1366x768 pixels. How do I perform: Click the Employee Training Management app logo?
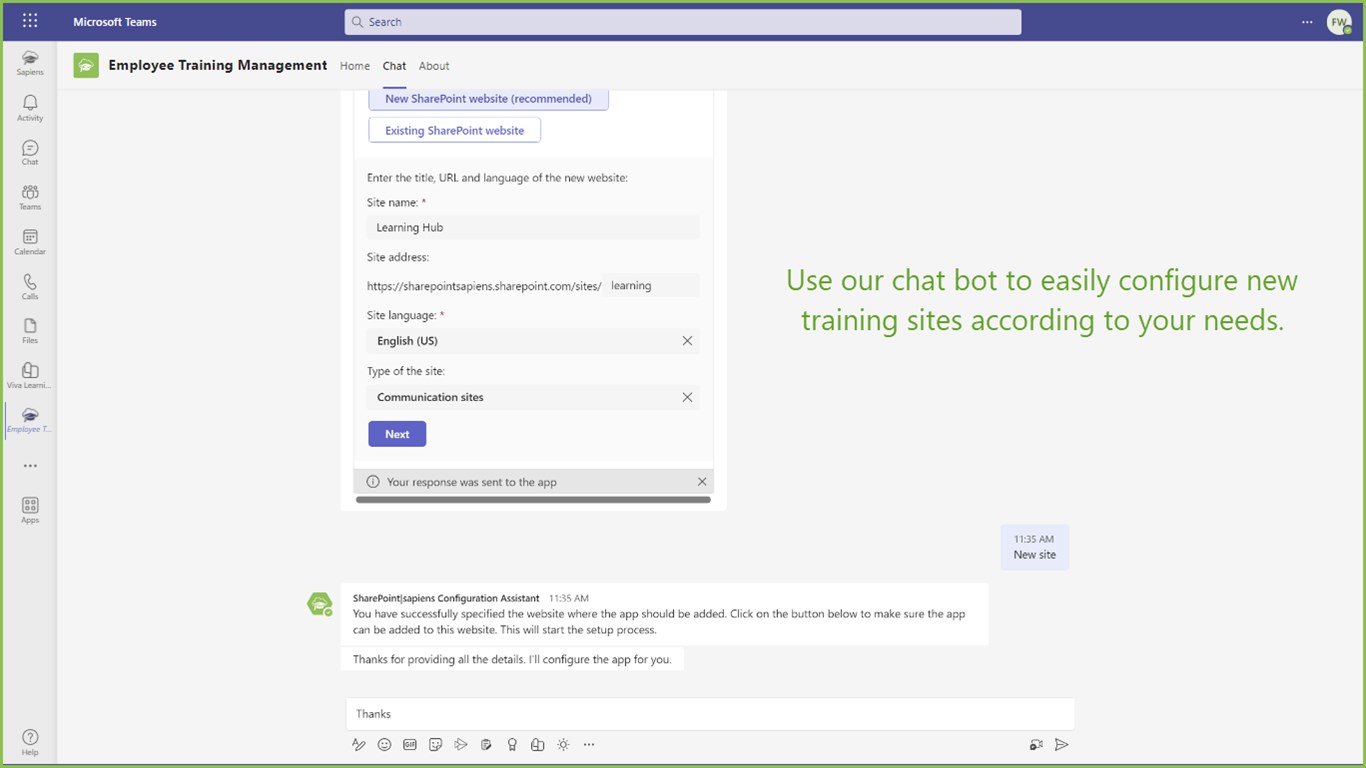click(x=86, y=65)
